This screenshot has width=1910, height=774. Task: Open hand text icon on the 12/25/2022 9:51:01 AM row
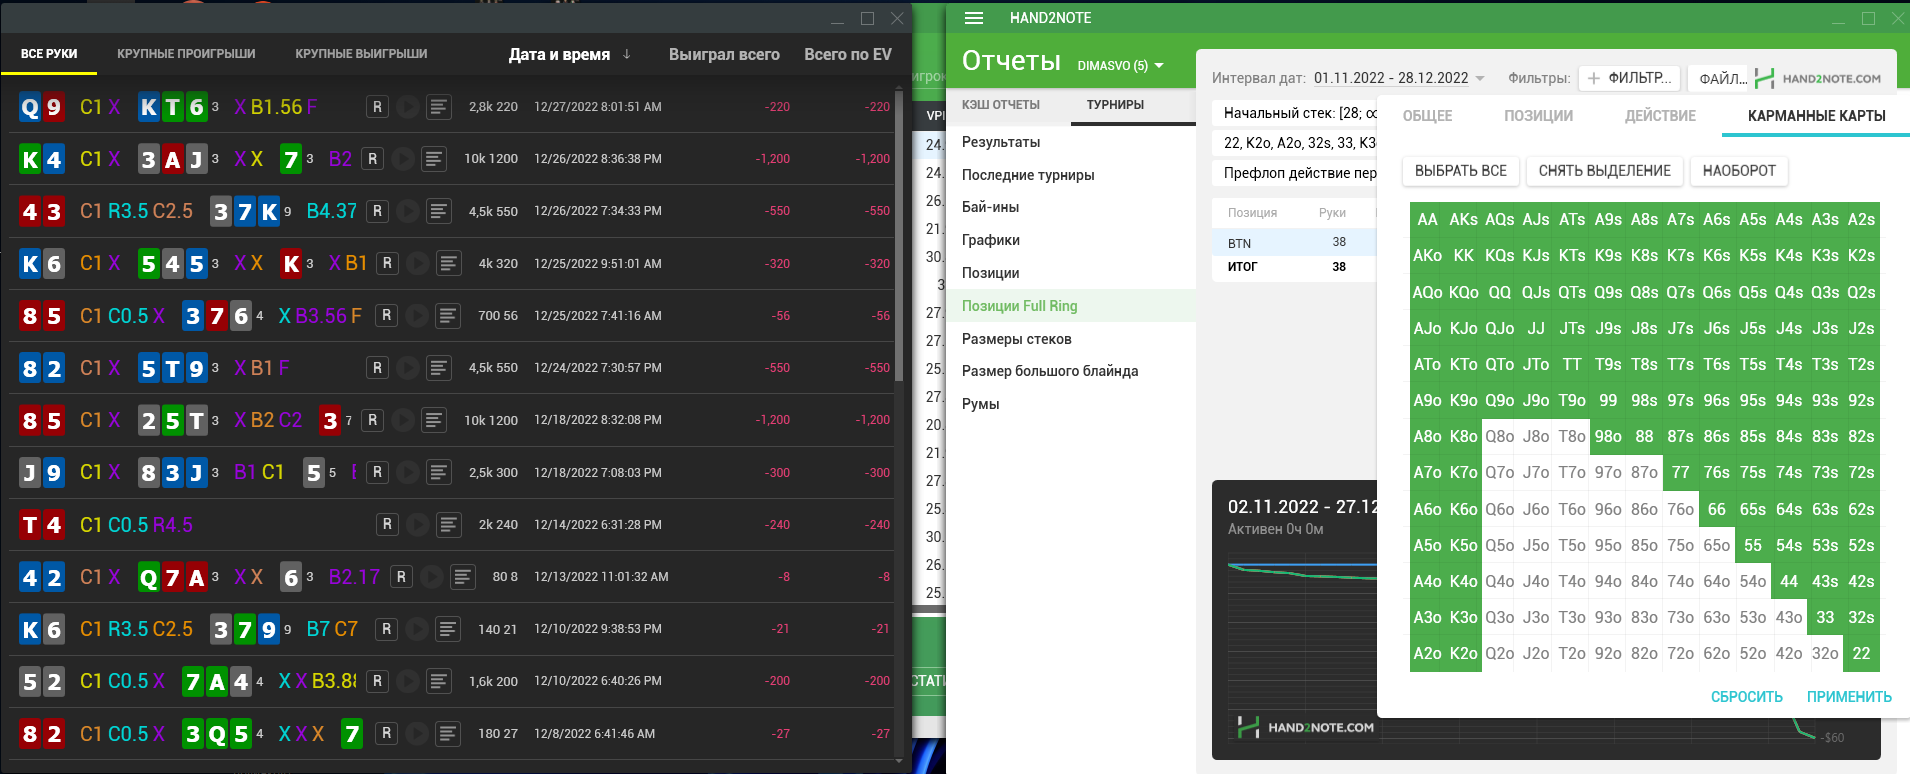(449, 263)
